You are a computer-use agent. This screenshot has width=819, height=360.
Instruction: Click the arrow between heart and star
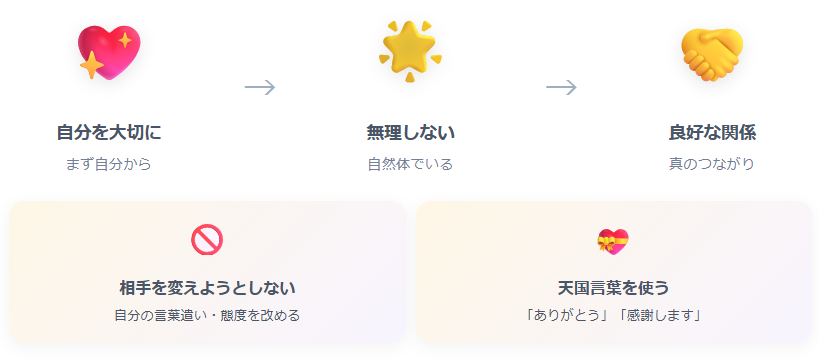pyautogui.click(x=260, y=87)
